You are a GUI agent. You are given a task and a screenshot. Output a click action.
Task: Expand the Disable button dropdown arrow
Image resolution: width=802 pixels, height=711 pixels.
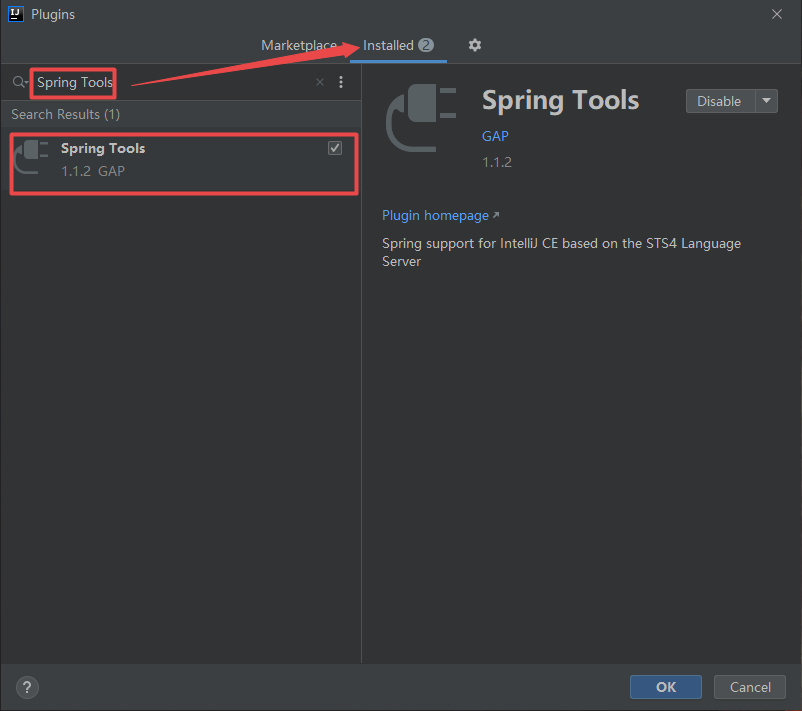coord(766,101)
